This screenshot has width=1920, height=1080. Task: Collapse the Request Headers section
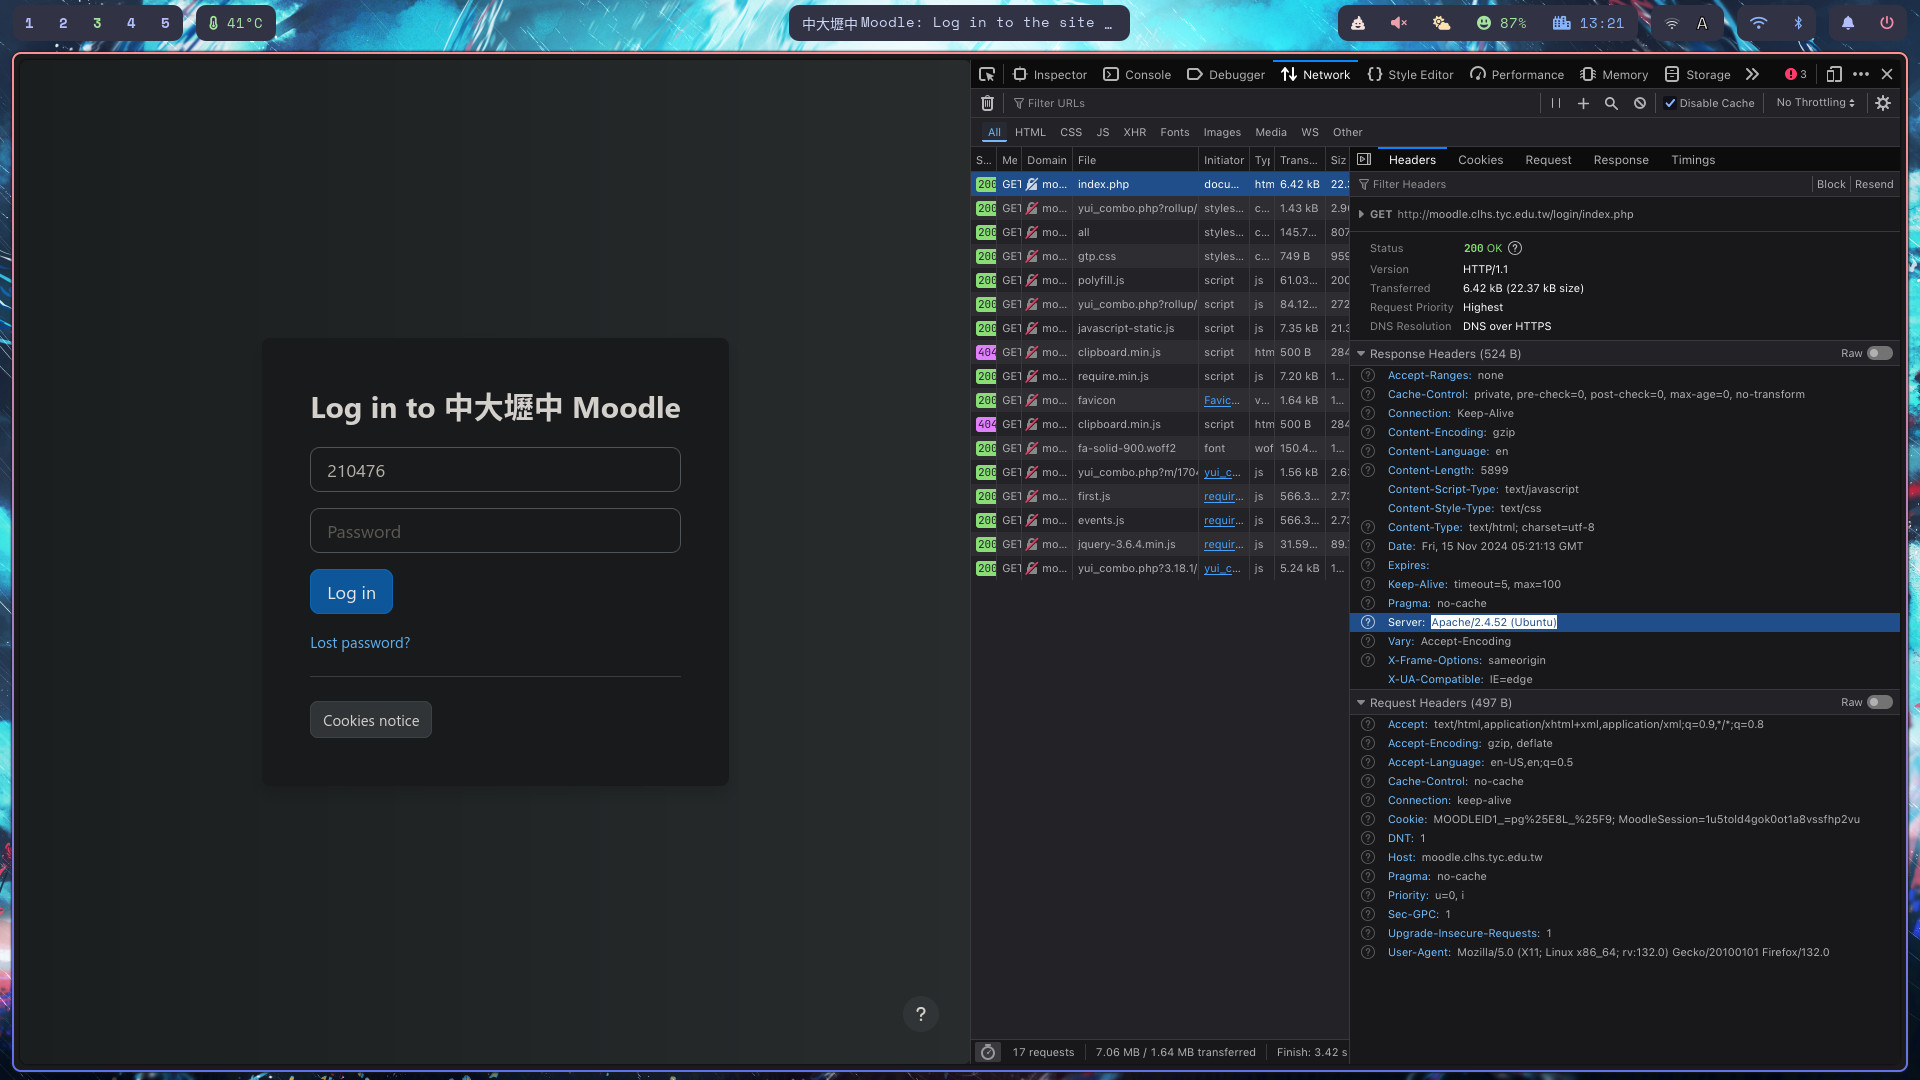tap(1361, 702)
